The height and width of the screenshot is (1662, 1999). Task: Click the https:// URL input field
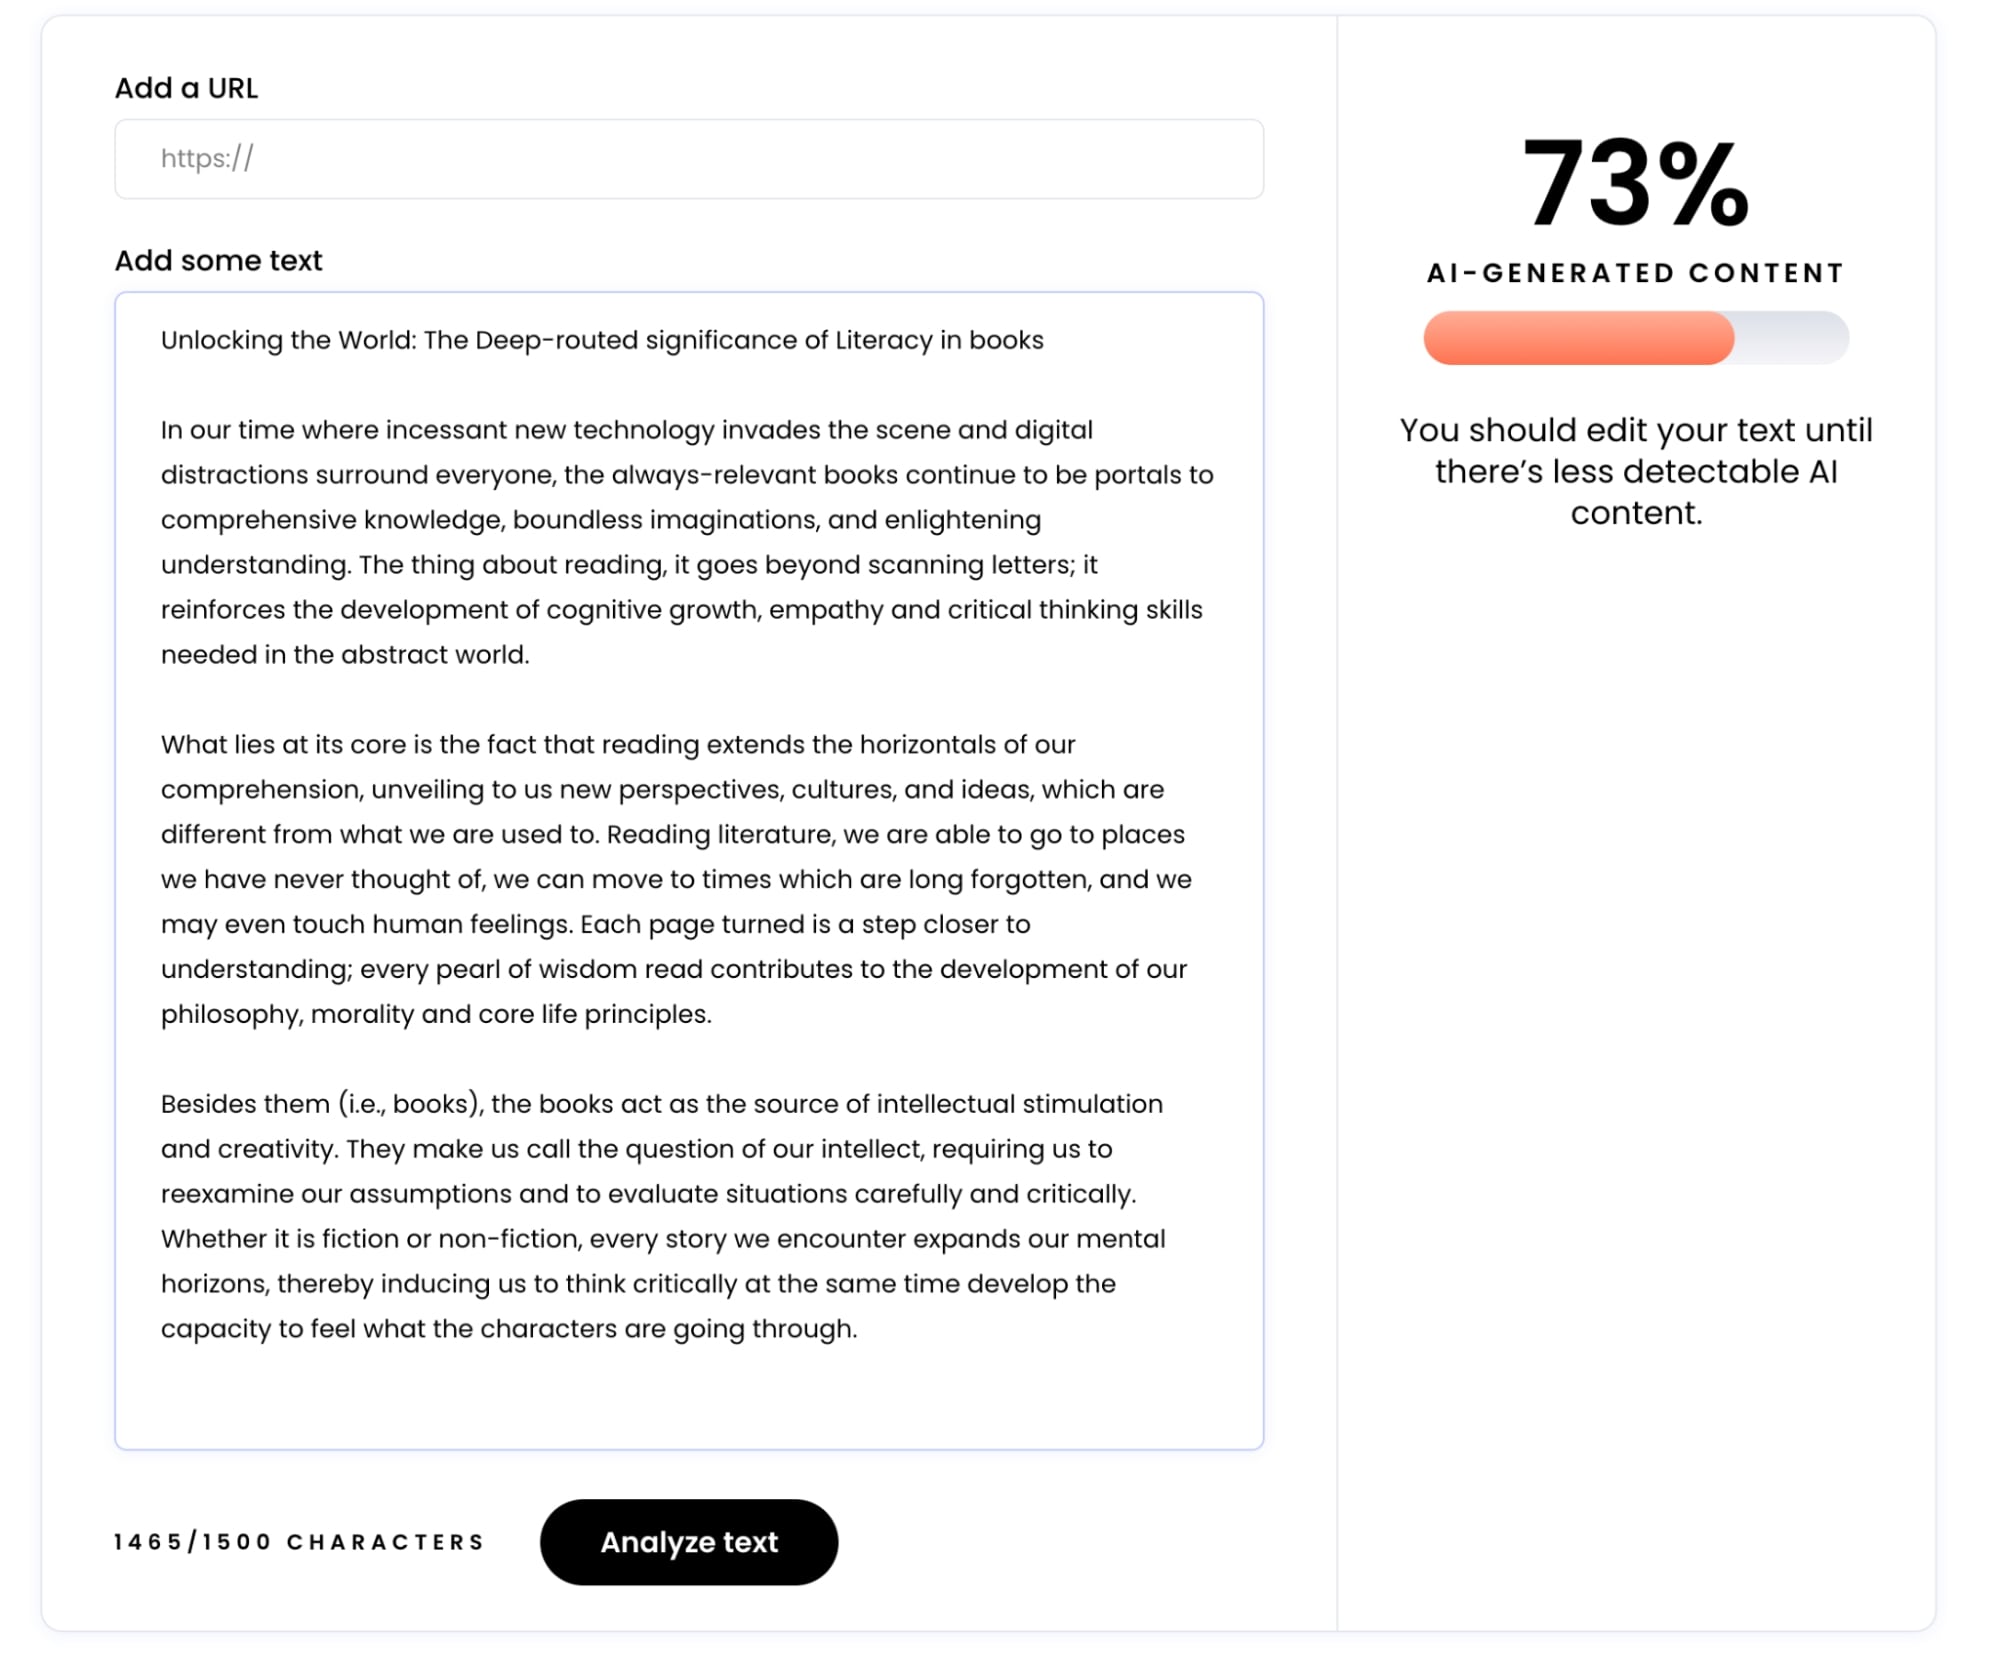(x=688, y=159)
